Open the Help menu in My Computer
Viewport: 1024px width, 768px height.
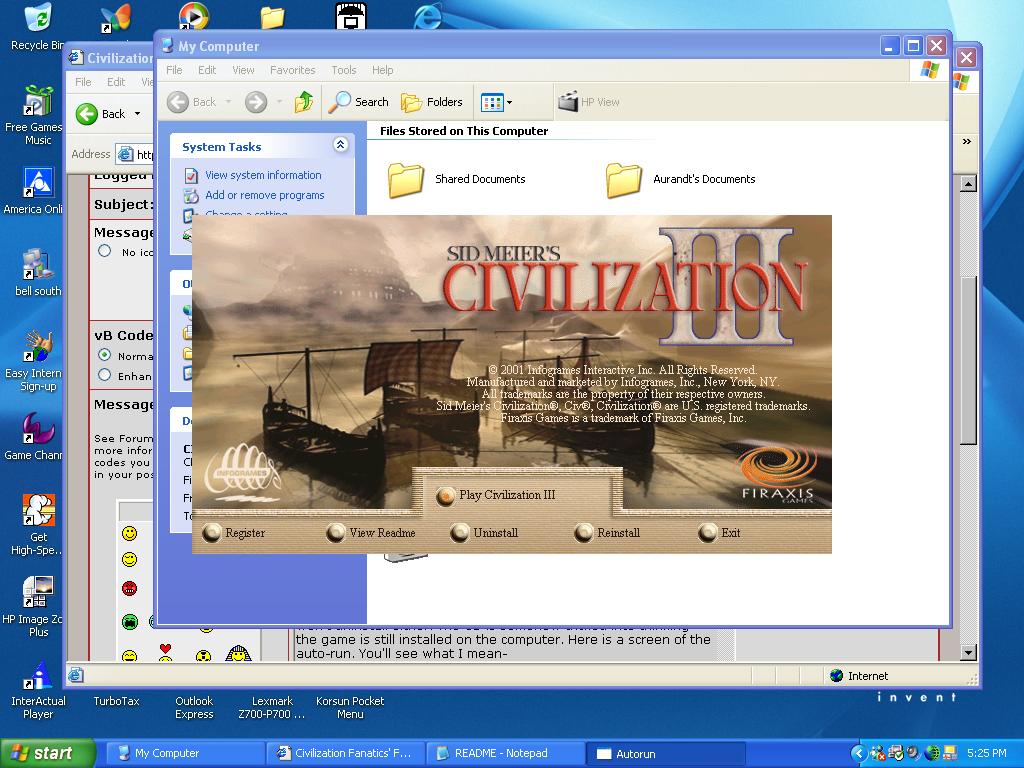pos(383,70)
